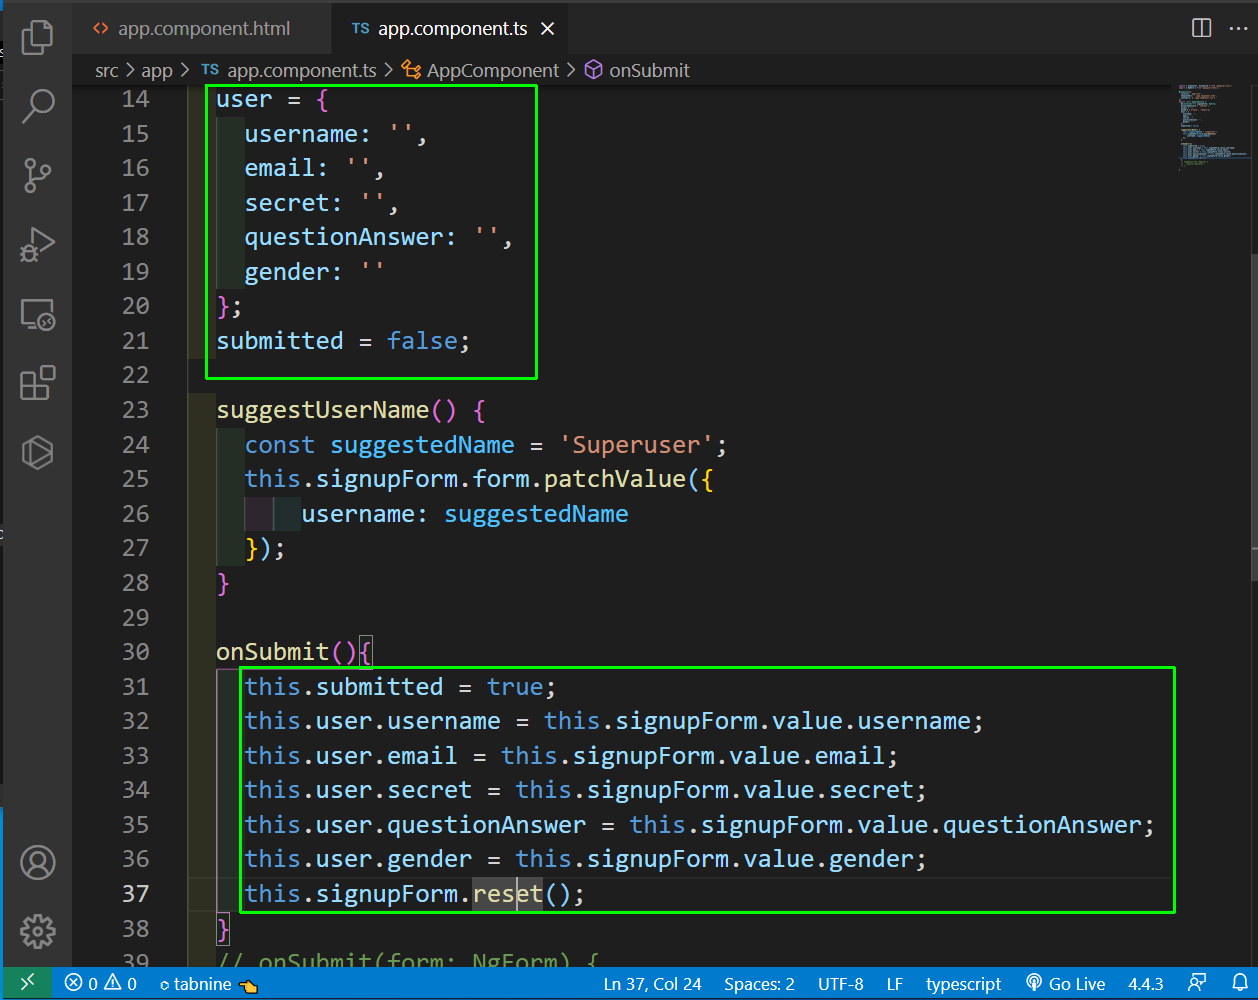Viewport: 1258px width, 1000px height.
Task: Click on submitted = false line
Action: pyautogui.click(x=343, y=341)
